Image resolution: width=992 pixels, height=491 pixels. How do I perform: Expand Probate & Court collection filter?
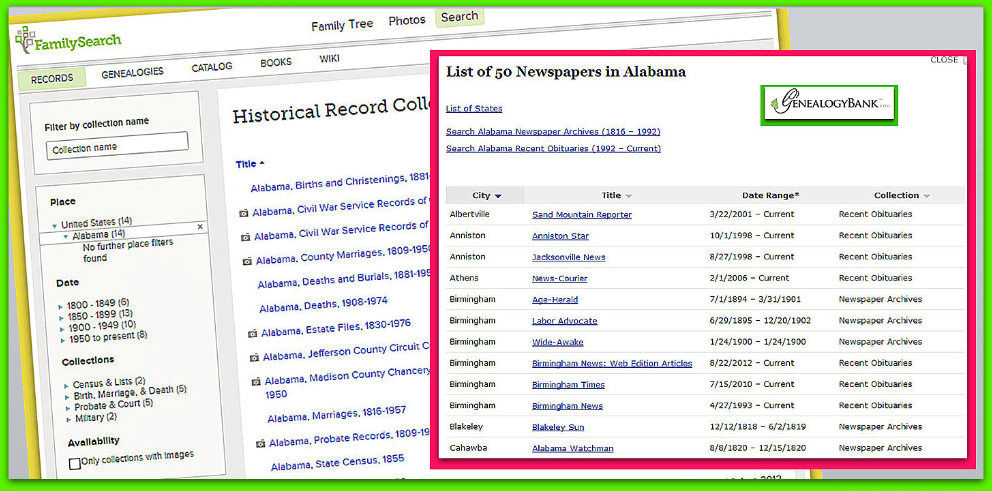pyautogui.click(x=67, y=408)
